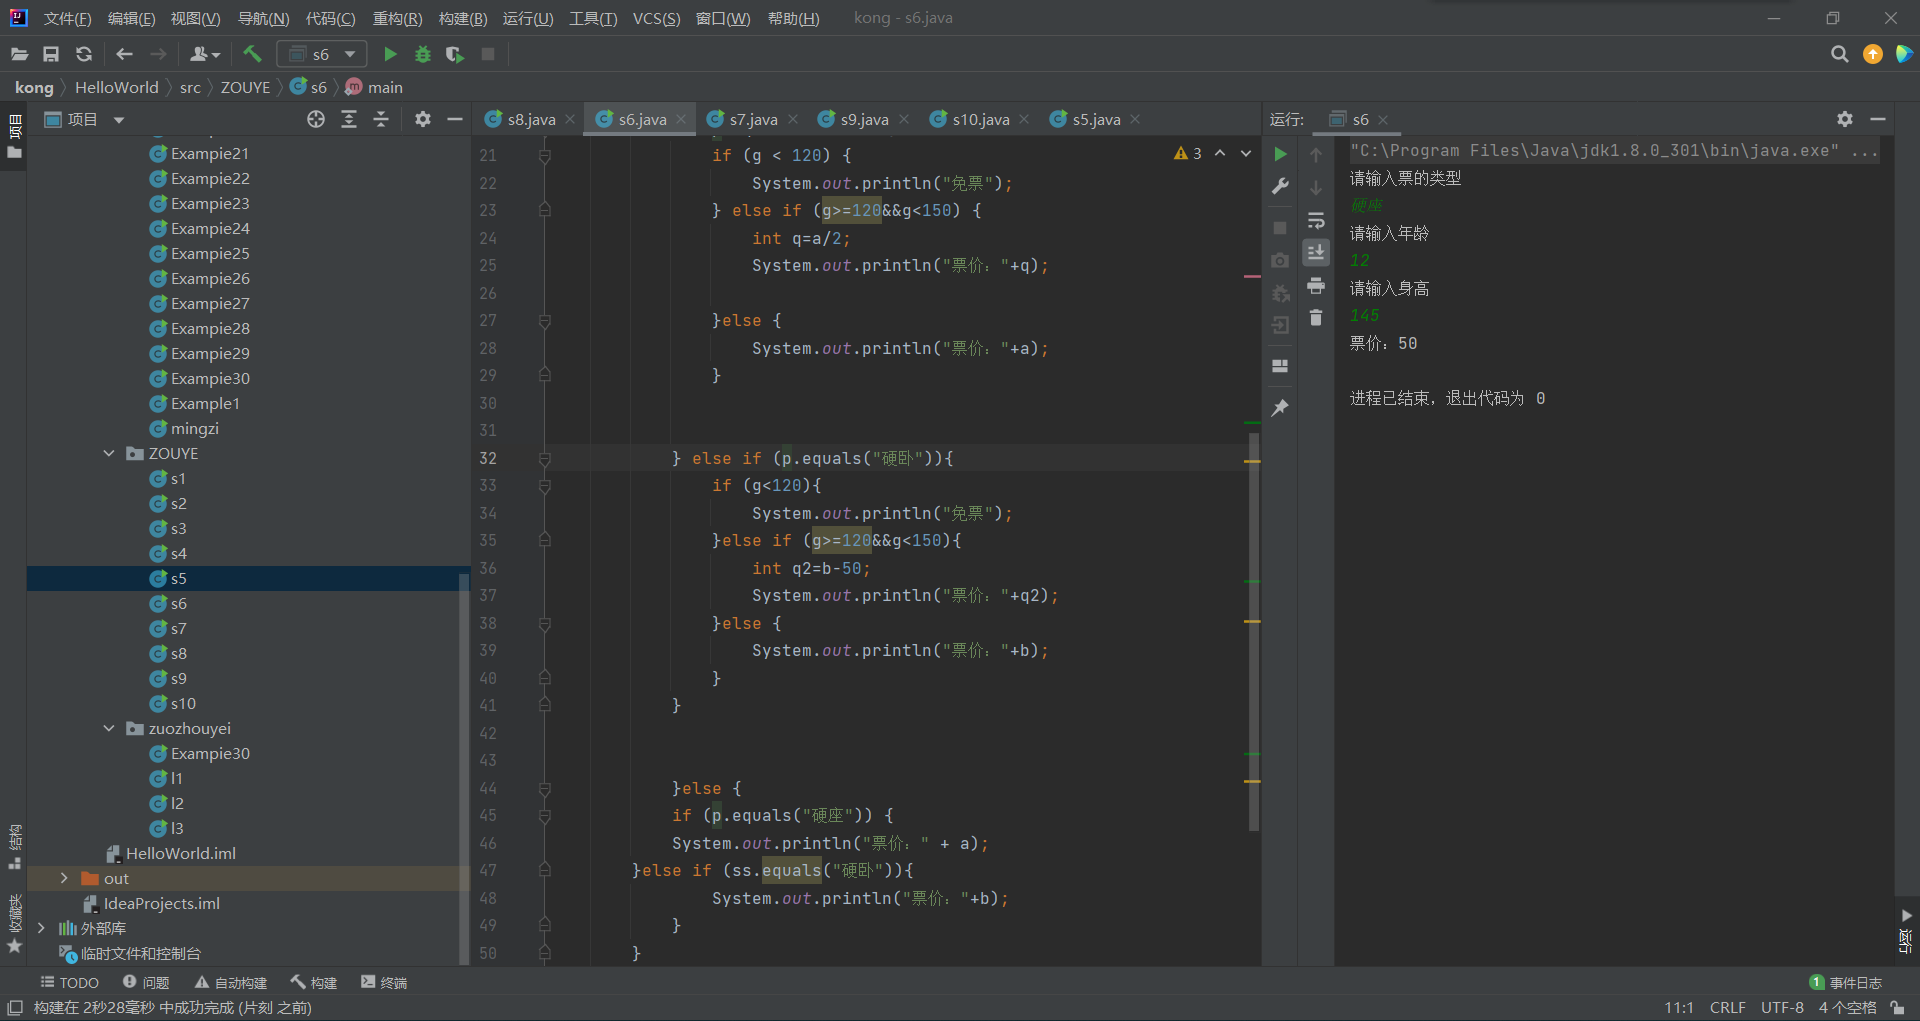Toggle pin tab in run panel
Screen dimensions: 1920x1021
click(x=1280, y=408)
